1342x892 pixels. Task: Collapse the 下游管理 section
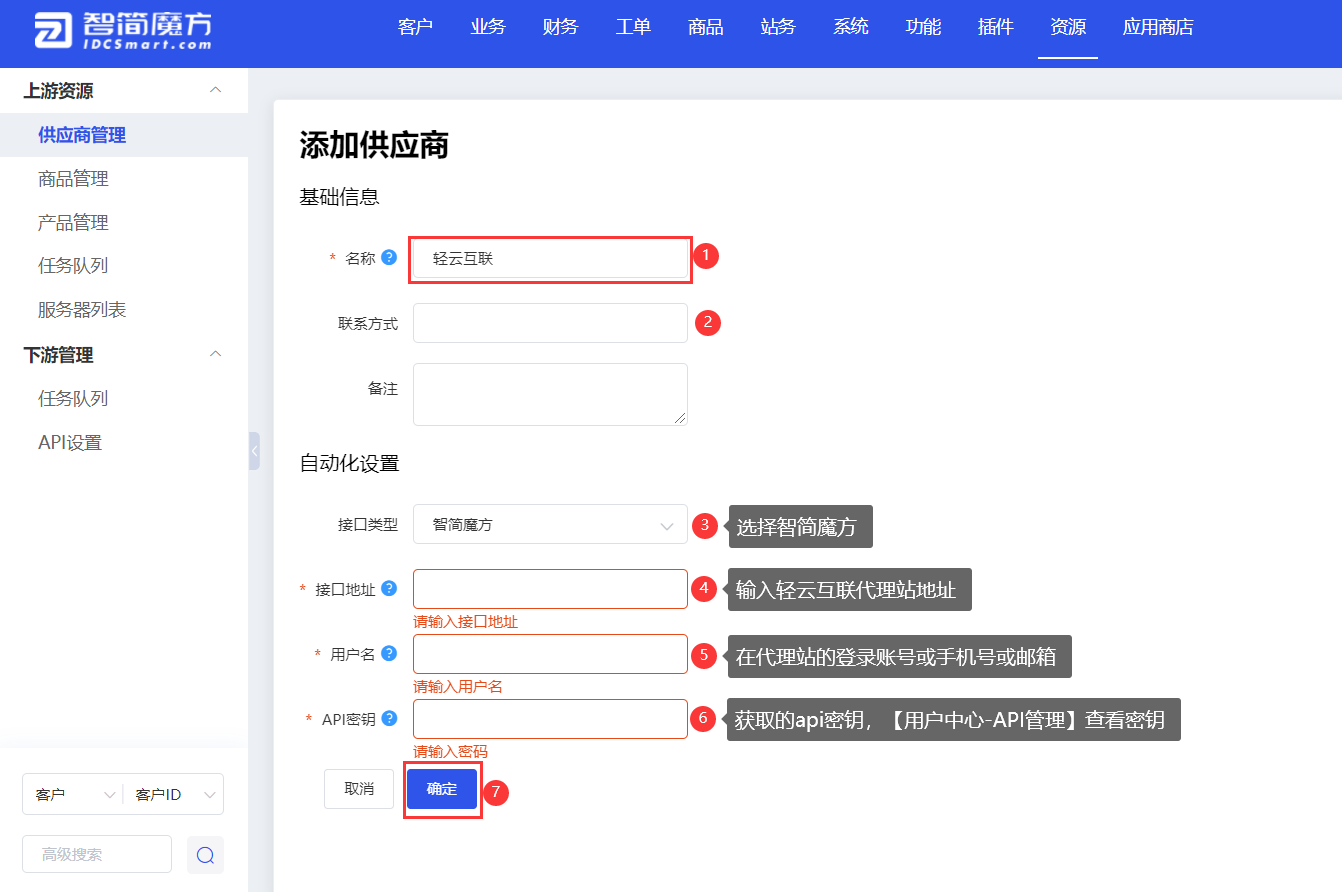(215, 354)
